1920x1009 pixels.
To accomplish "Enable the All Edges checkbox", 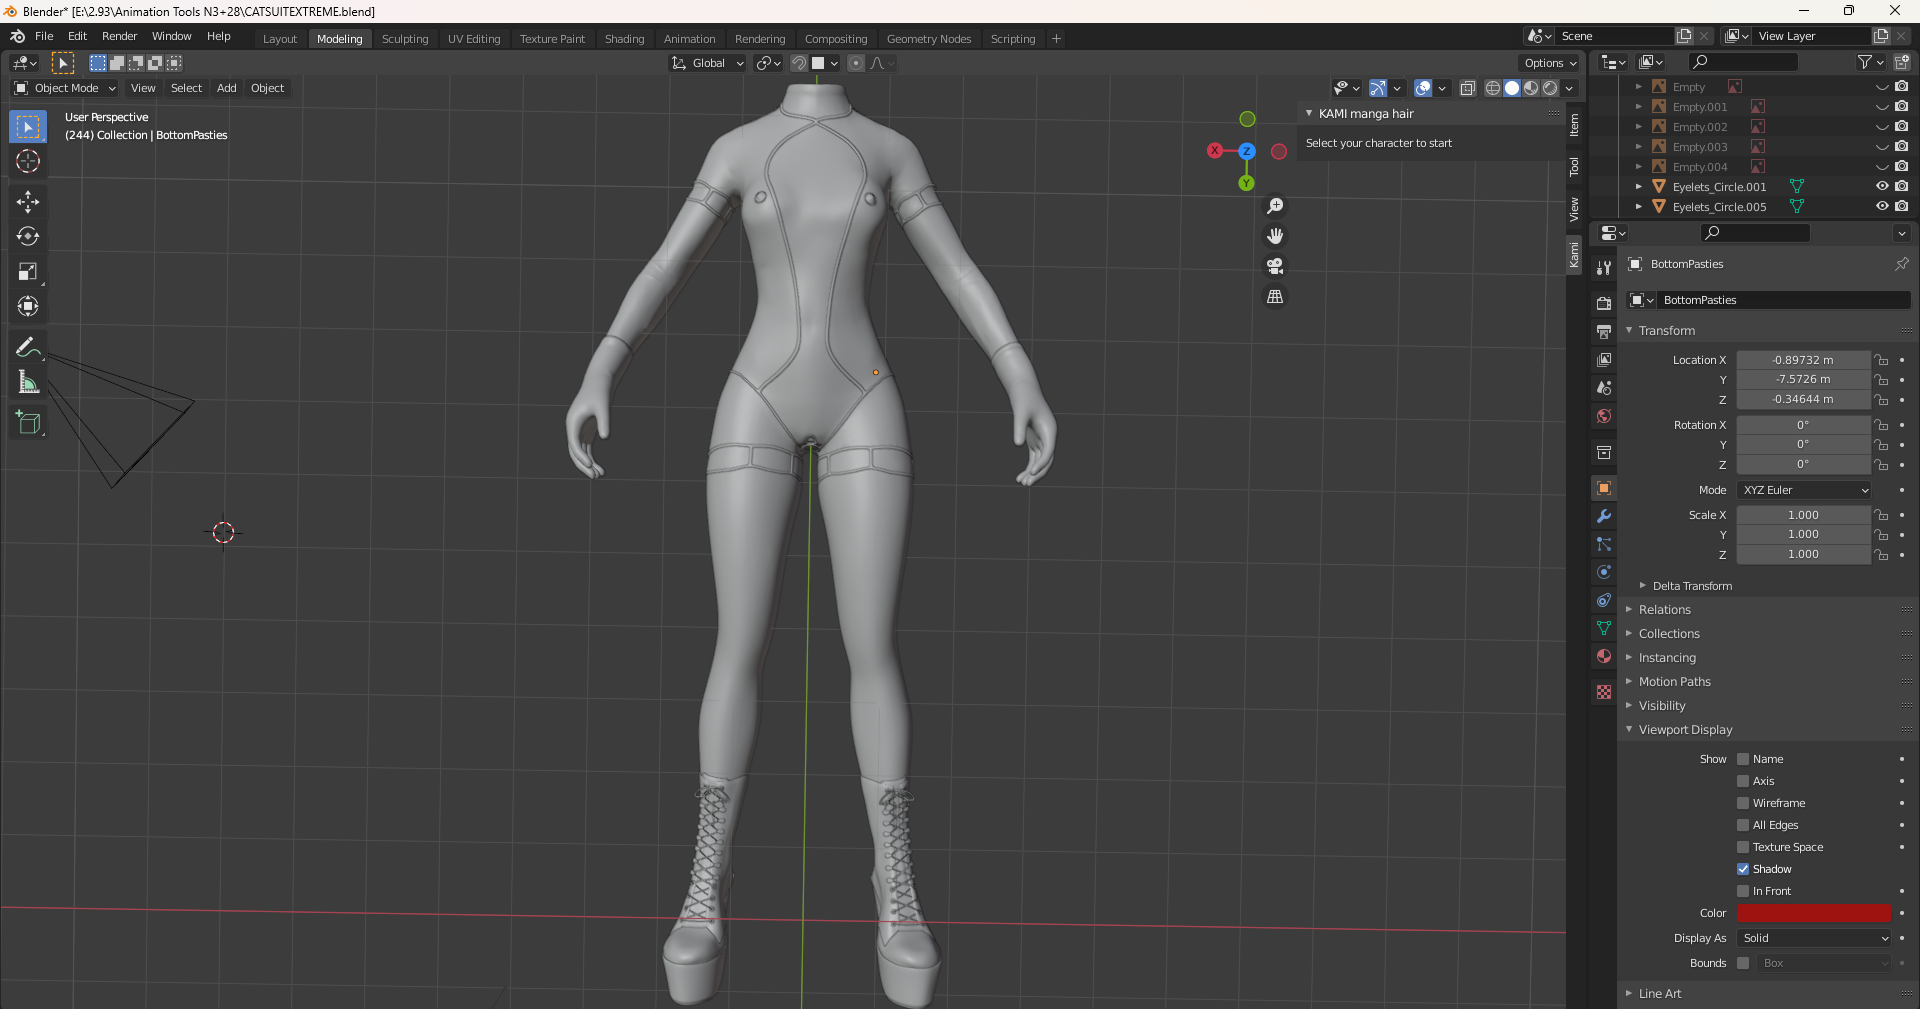I will pos(1743,825).
